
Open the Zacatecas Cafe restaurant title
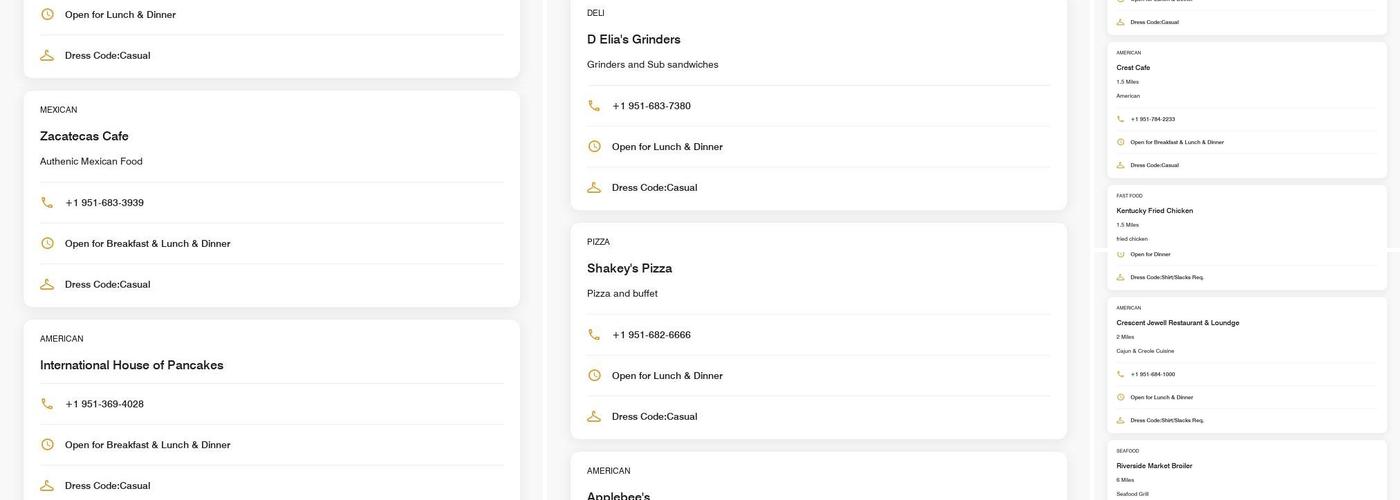[84, 136]
